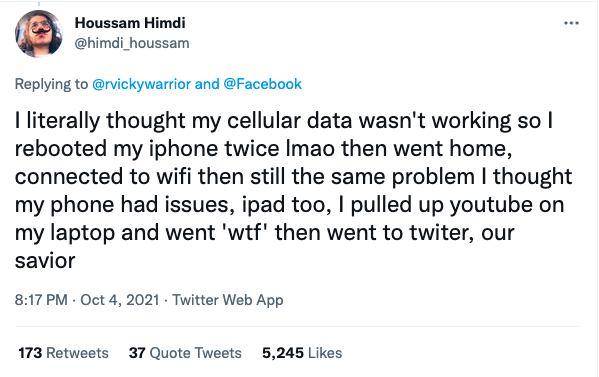This screenshot has height=377, width=599.
Task: Open the @himdi_houssam handle
Action: tap(132, 43)
